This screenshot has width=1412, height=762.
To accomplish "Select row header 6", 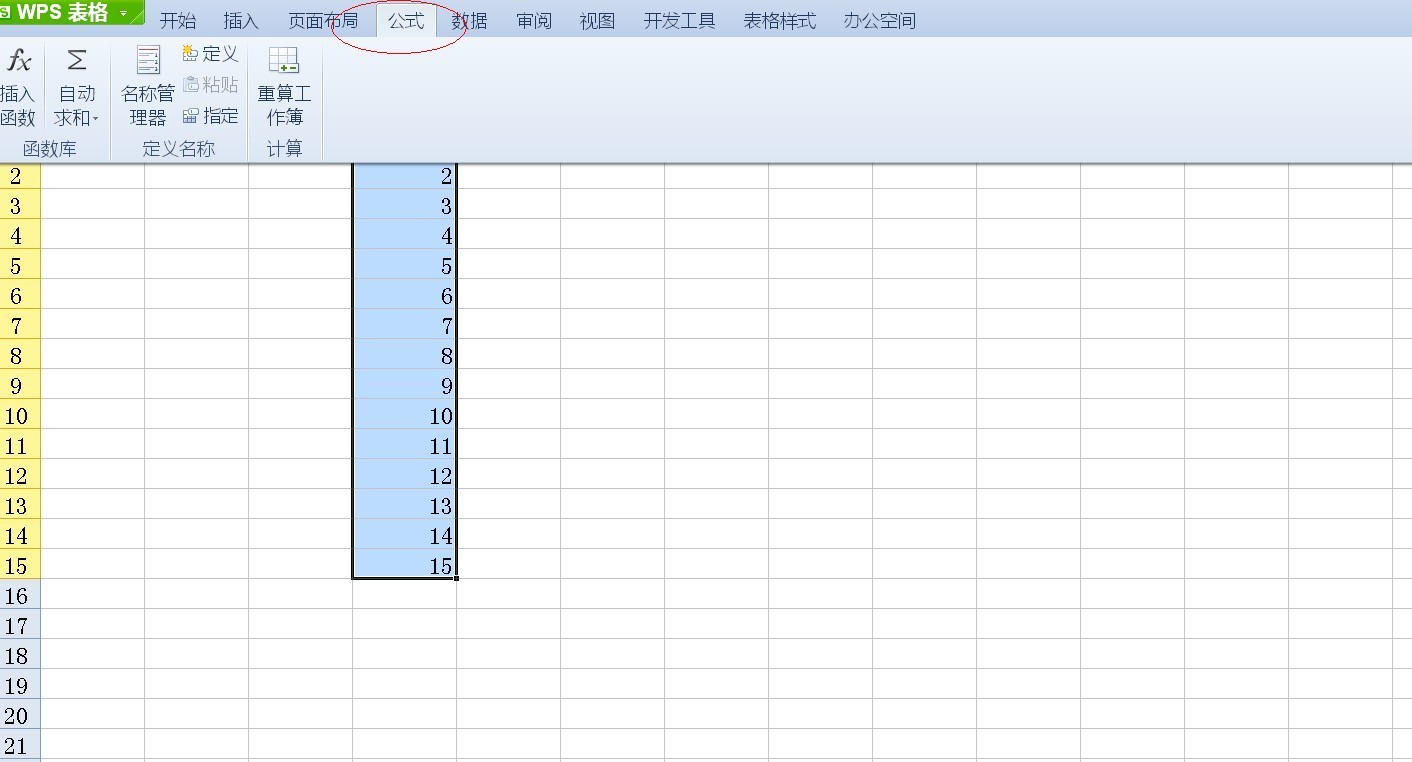I will tap(20, 295).
